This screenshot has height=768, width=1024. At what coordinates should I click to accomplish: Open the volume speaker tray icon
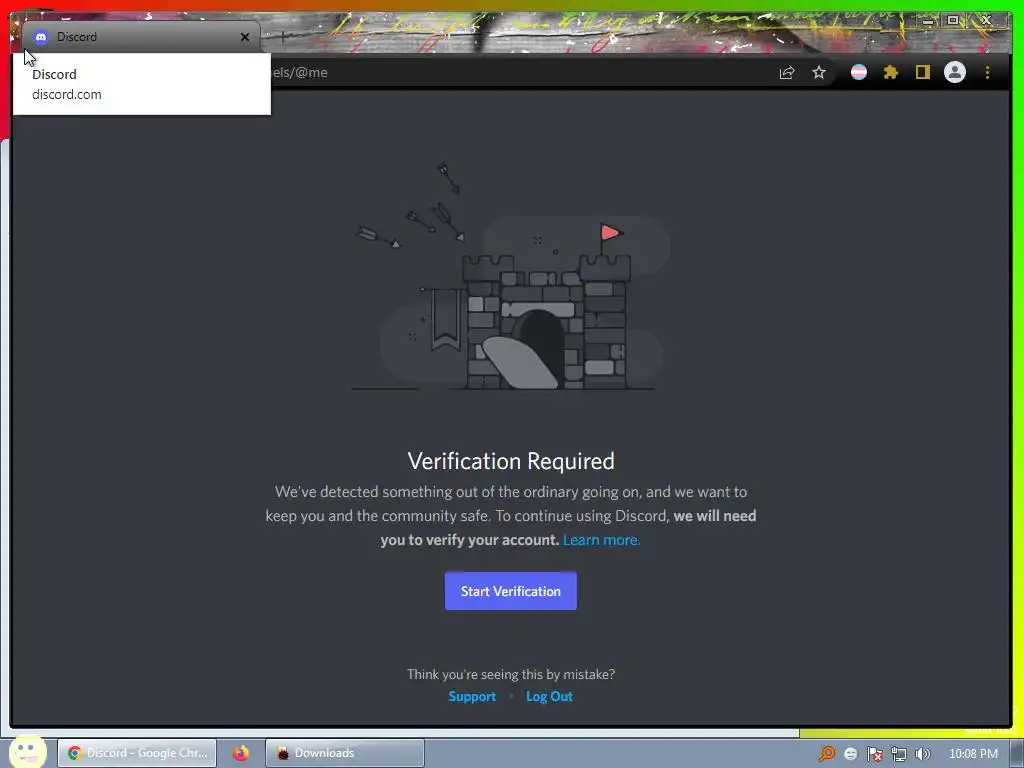(923, 754)
